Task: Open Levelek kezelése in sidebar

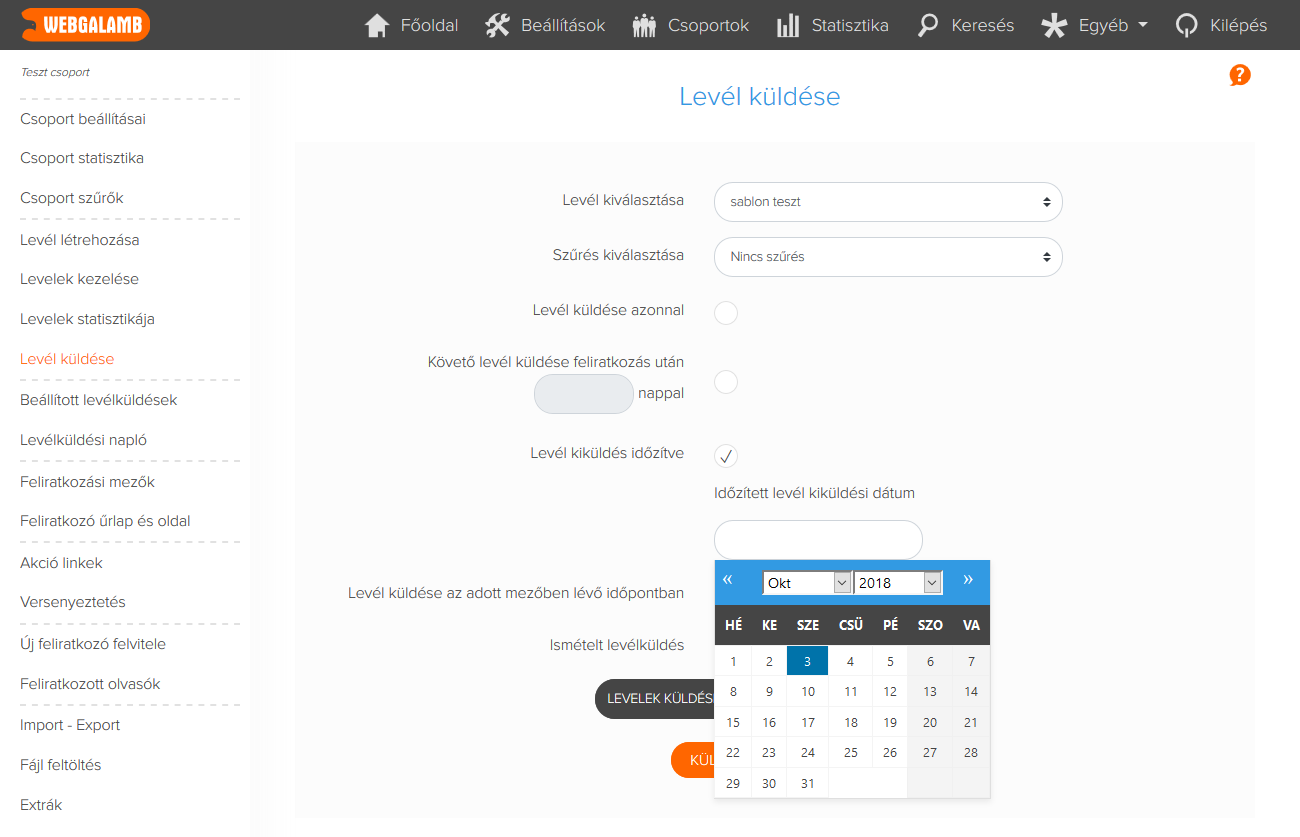Action: 79,279
